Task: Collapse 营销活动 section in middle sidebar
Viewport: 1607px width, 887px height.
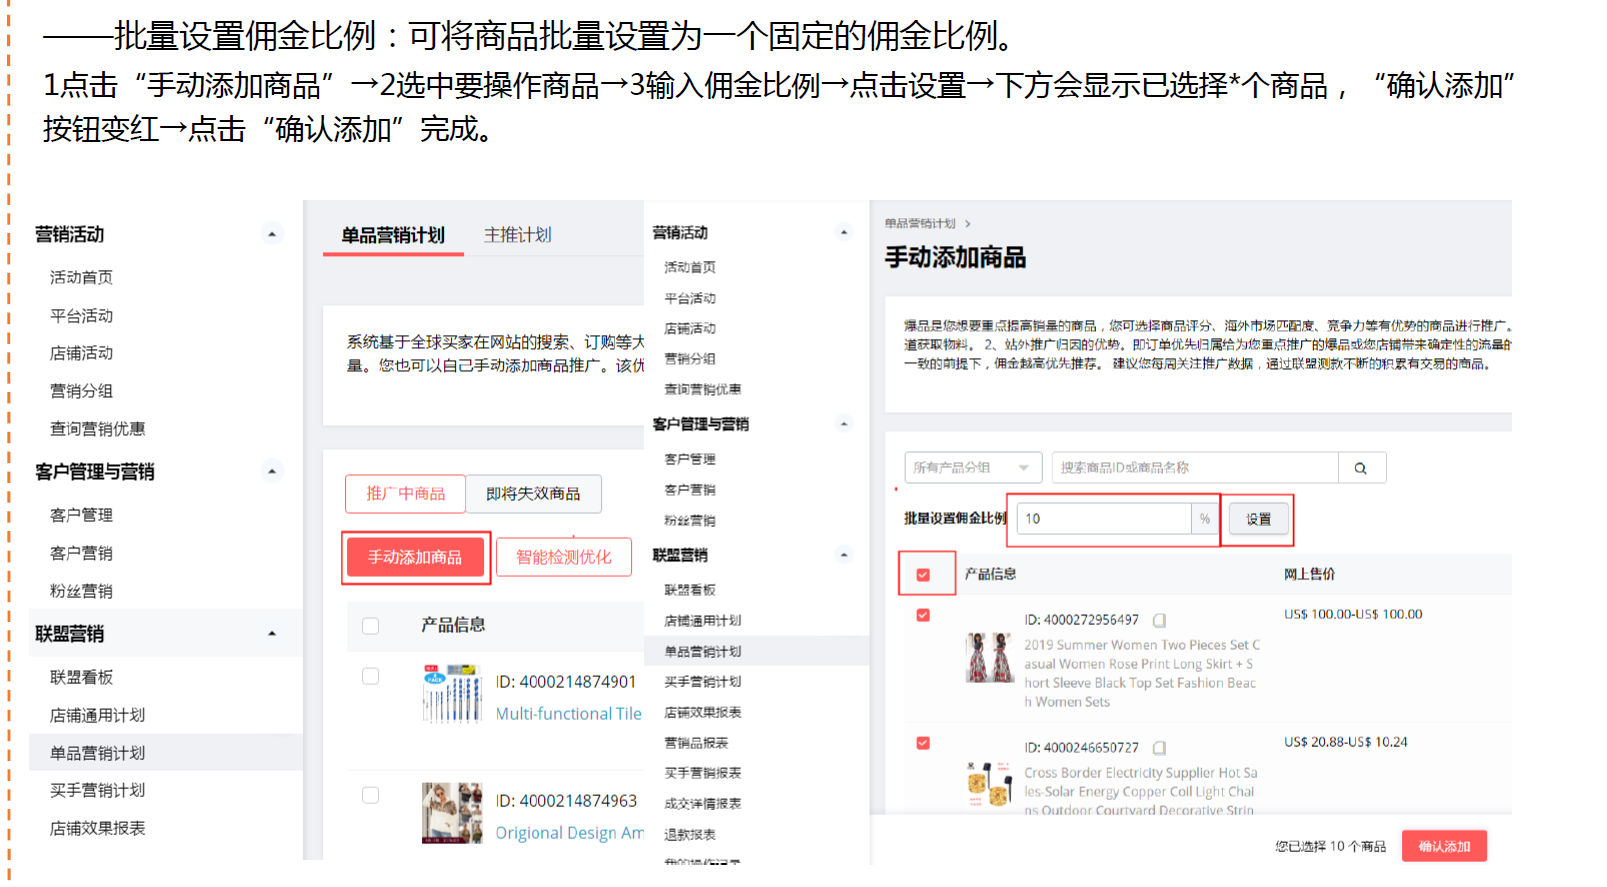Action: pyautogui.click(x=844, y=232)
